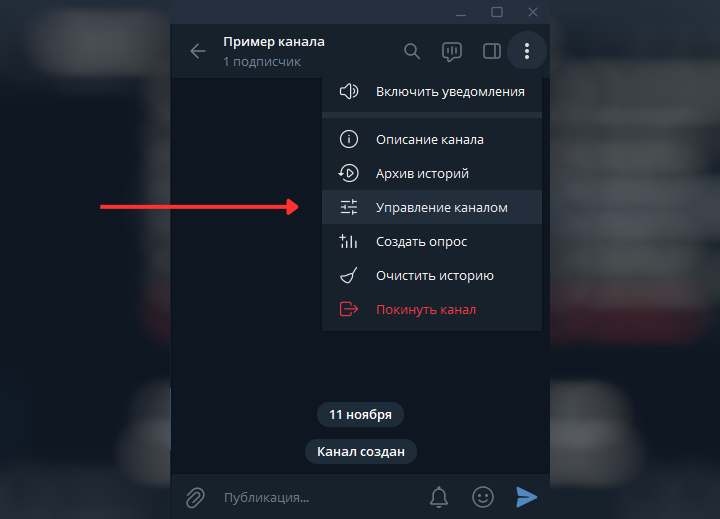Choose 'Очистить историю' in the menu
Screen dimensions: 720x519
tap(432, 275)
